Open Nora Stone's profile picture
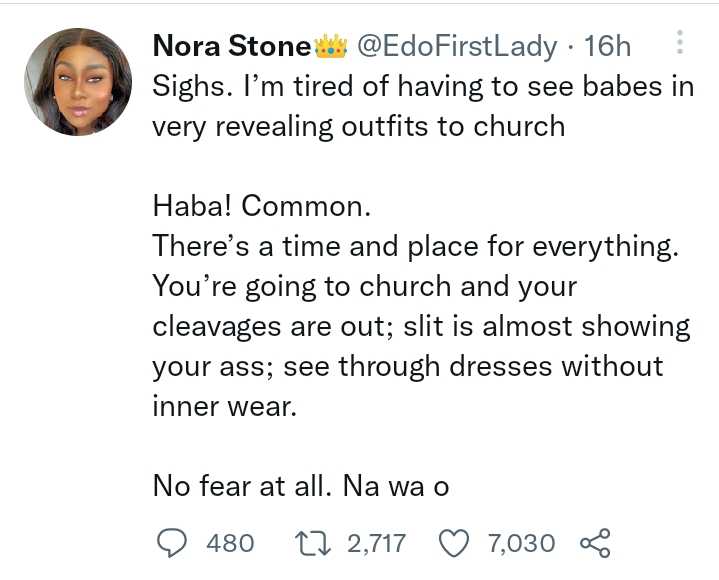 pyautogui.click(x=78, y=82)
